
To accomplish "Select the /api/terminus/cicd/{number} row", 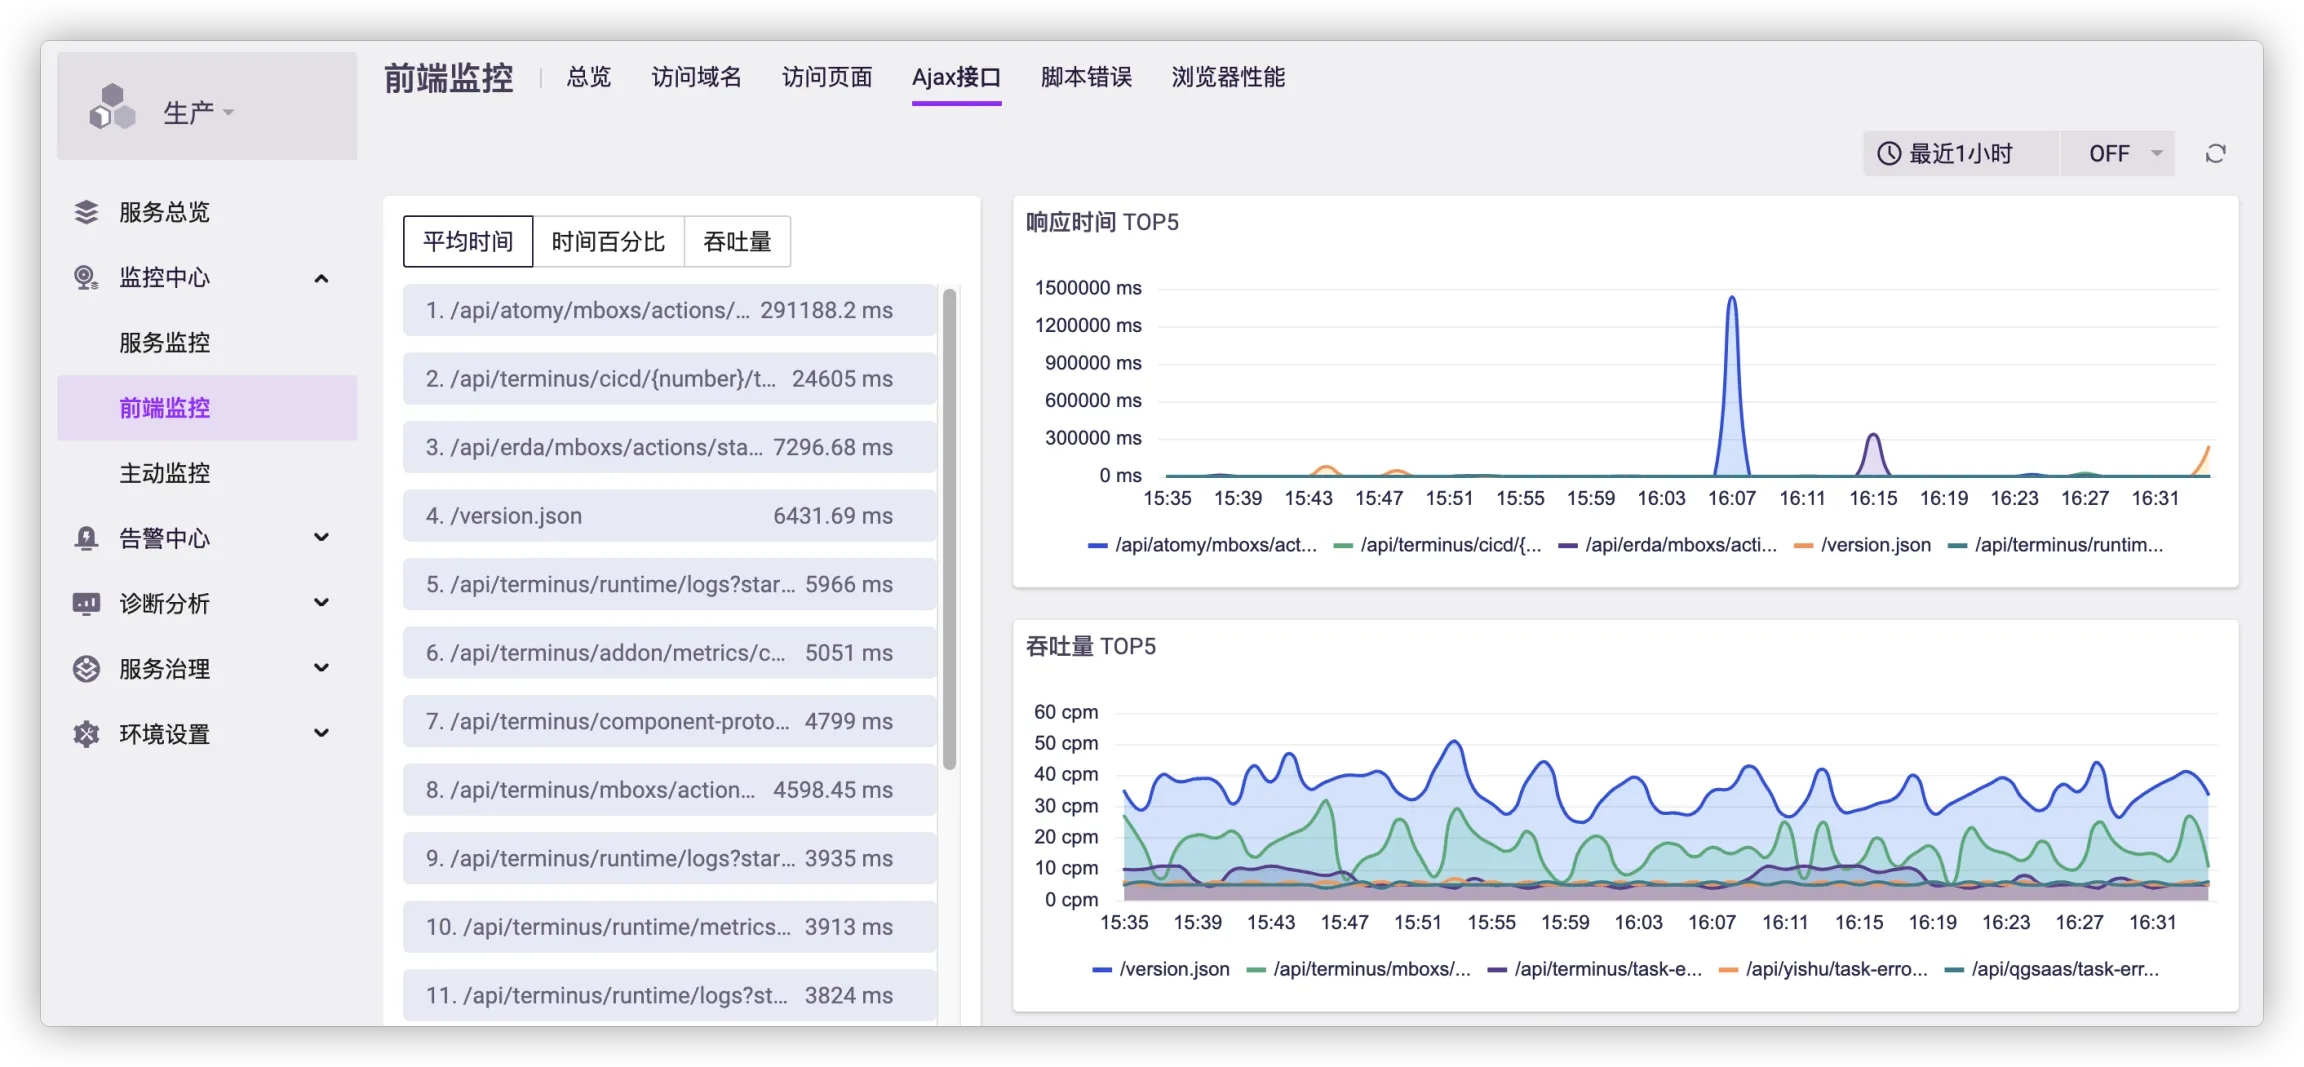I will coord(669,379).
